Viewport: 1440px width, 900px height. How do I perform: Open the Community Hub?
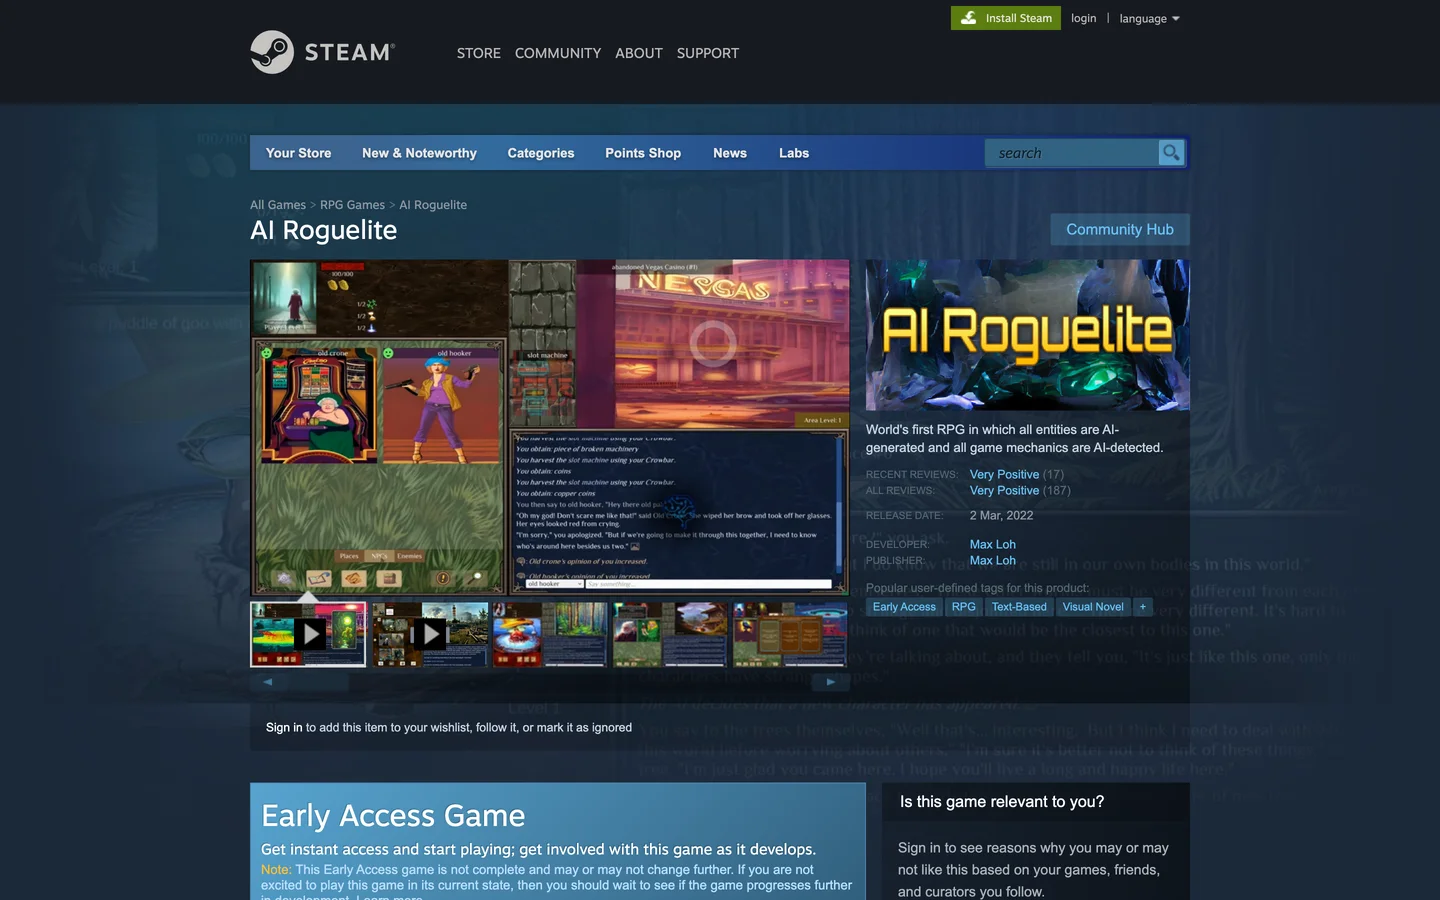click(1120, 229)
